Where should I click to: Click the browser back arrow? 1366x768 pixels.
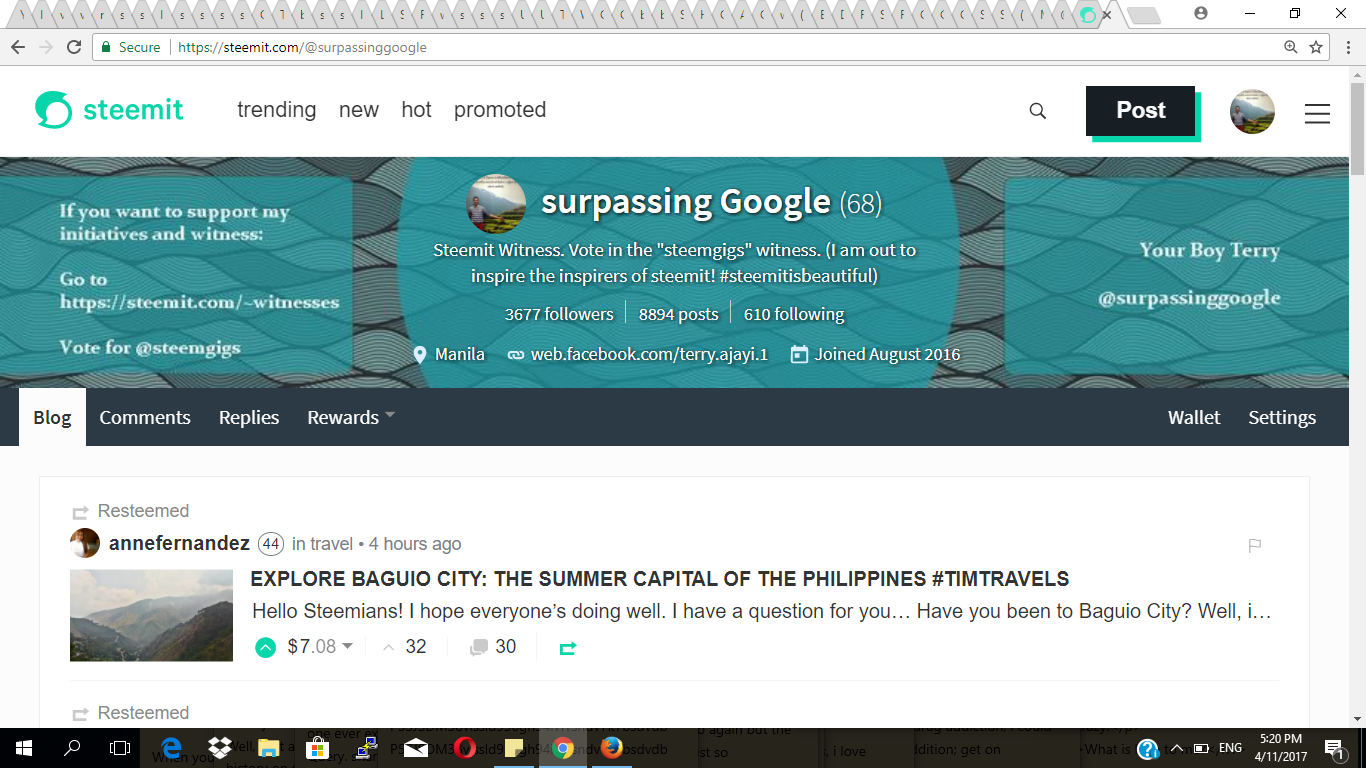coord(18,47)
